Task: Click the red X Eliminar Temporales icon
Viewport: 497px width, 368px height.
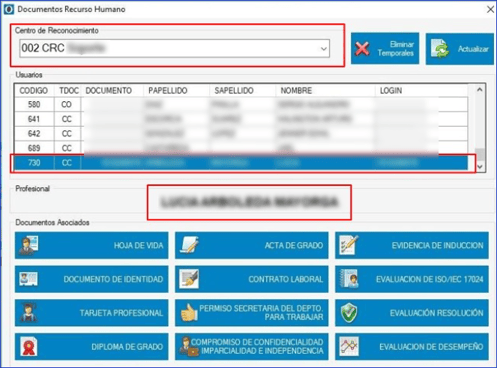Action: [362, 49]
